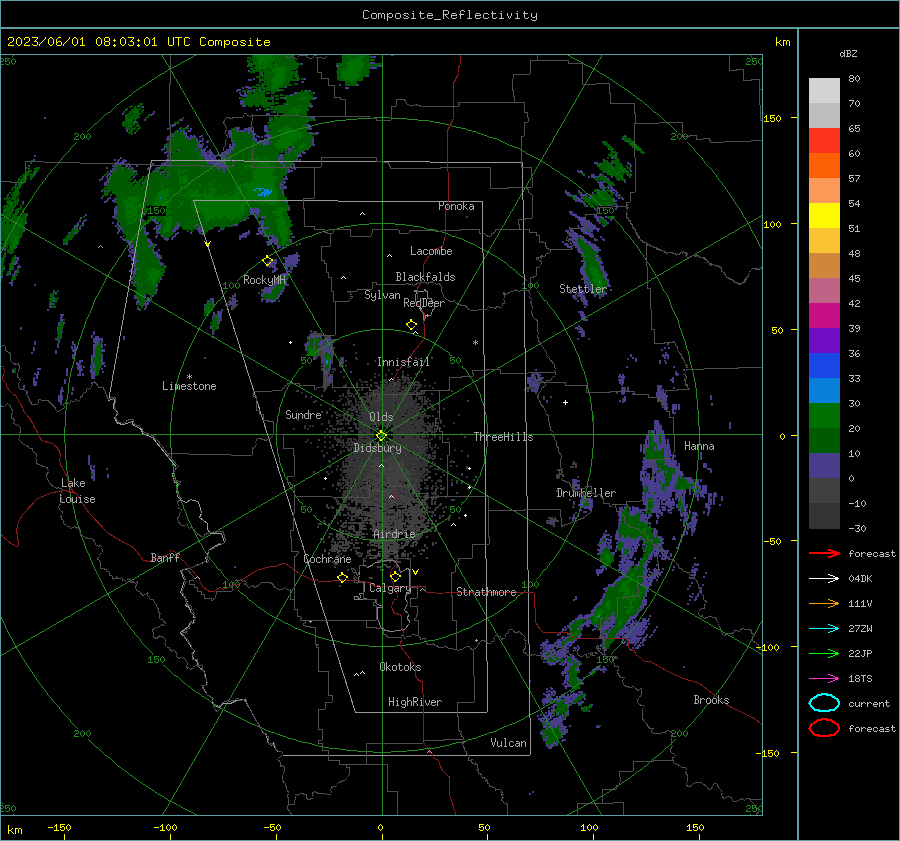Select the white 04DK arrow icon
Screen dimensions: 900x841
[824, 578]
